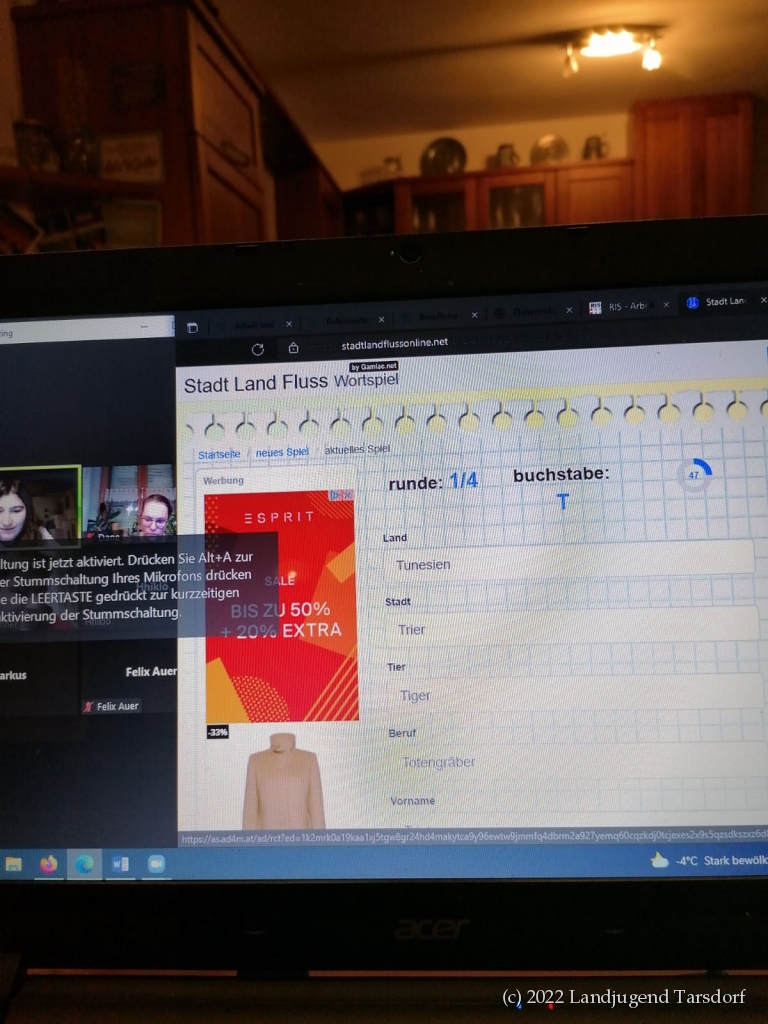Click the Felix Auer participant tile in Zoom
The height and width of the screenshot is (1024, 768).
click(x=129, y=679)
